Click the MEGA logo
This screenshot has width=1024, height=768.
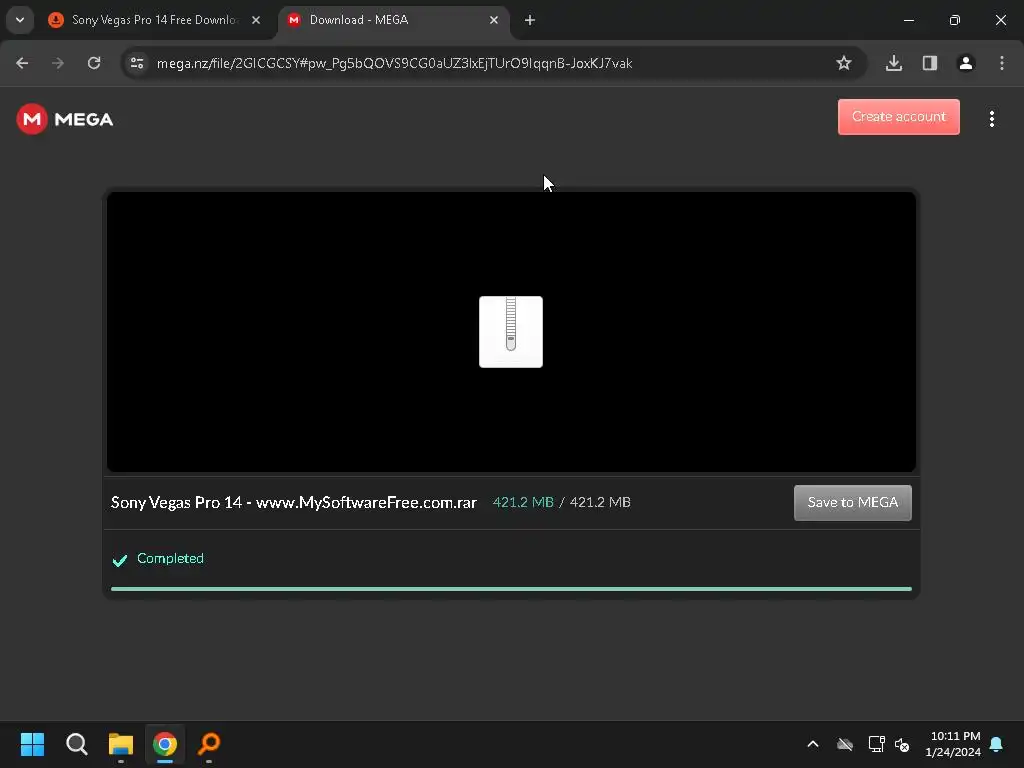pos(65,119)
